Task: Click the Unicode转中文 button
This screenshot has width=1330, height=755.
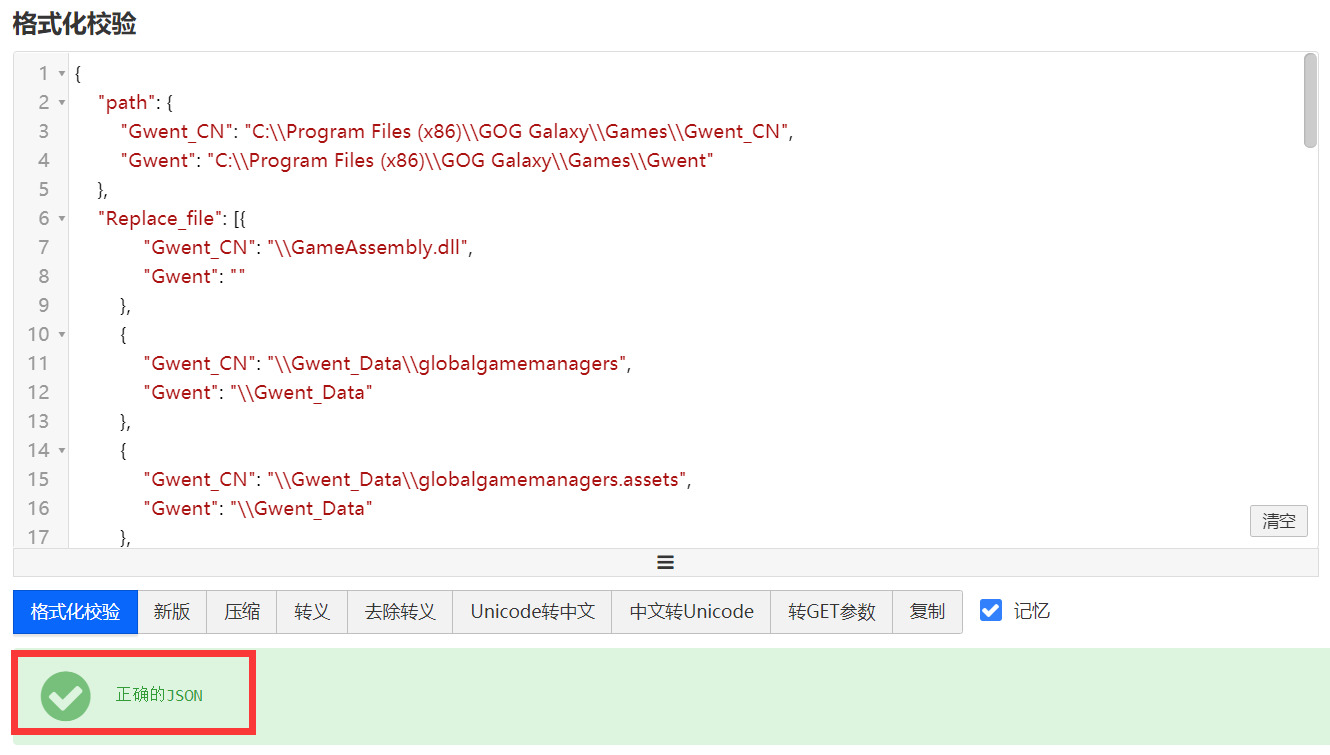Action: 532,612
